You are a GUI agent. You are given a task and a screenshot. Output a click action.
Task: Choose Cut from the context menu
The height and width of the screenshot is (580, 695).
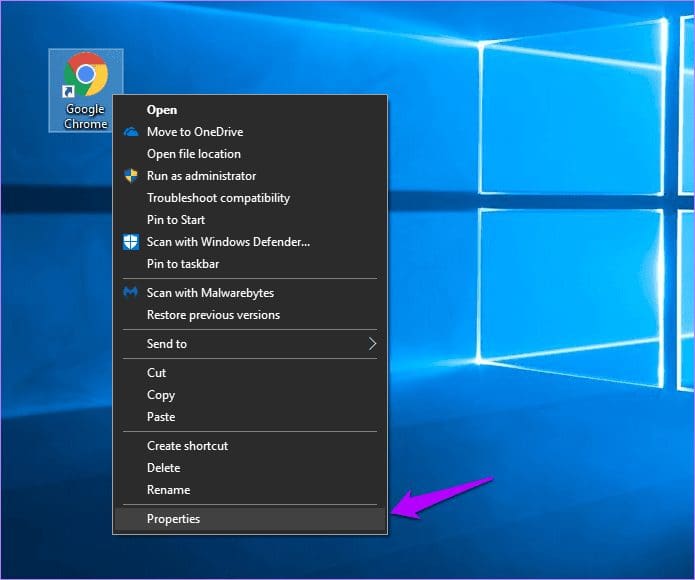pyautogui.click(x=250, y=373)
